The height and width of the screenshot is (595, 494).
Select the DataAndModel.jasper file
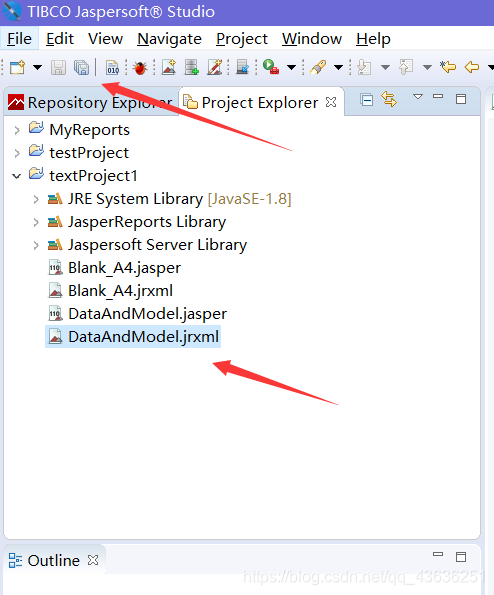(147, 314)
